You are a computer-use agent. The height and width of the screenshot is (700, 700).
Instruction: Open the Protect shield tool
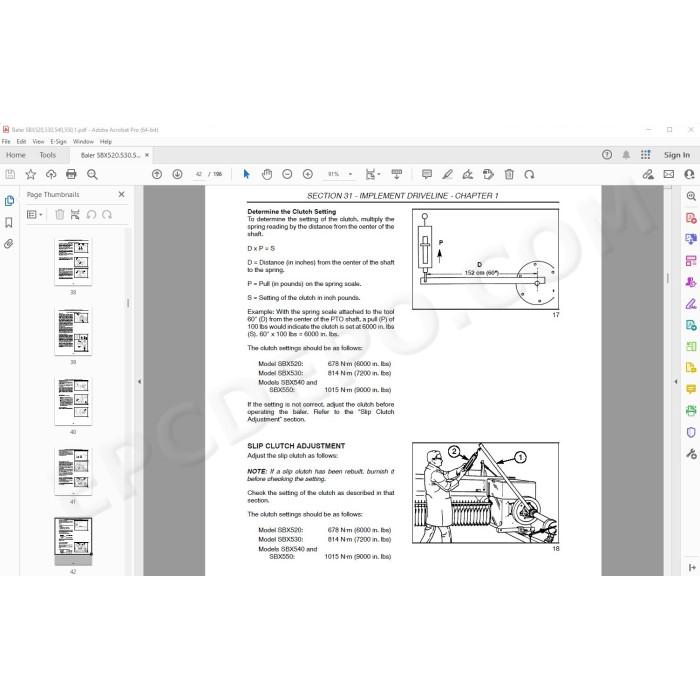(x=691, y=432)
